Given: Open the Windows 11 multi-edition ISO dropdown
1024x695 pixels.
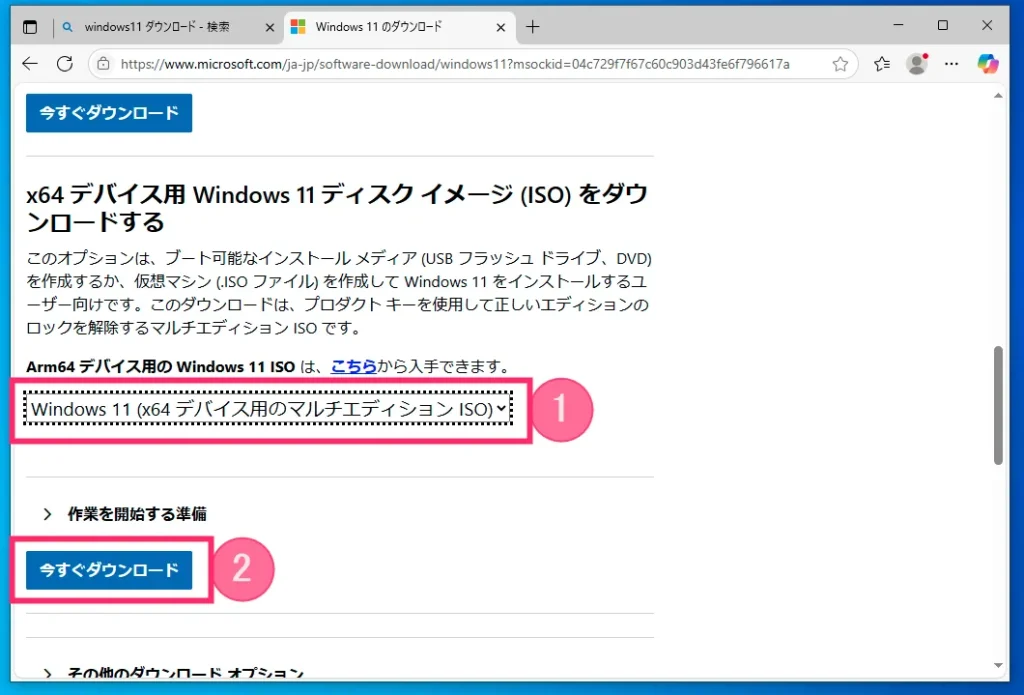Looking at the screenshot, I should point(268,409).
